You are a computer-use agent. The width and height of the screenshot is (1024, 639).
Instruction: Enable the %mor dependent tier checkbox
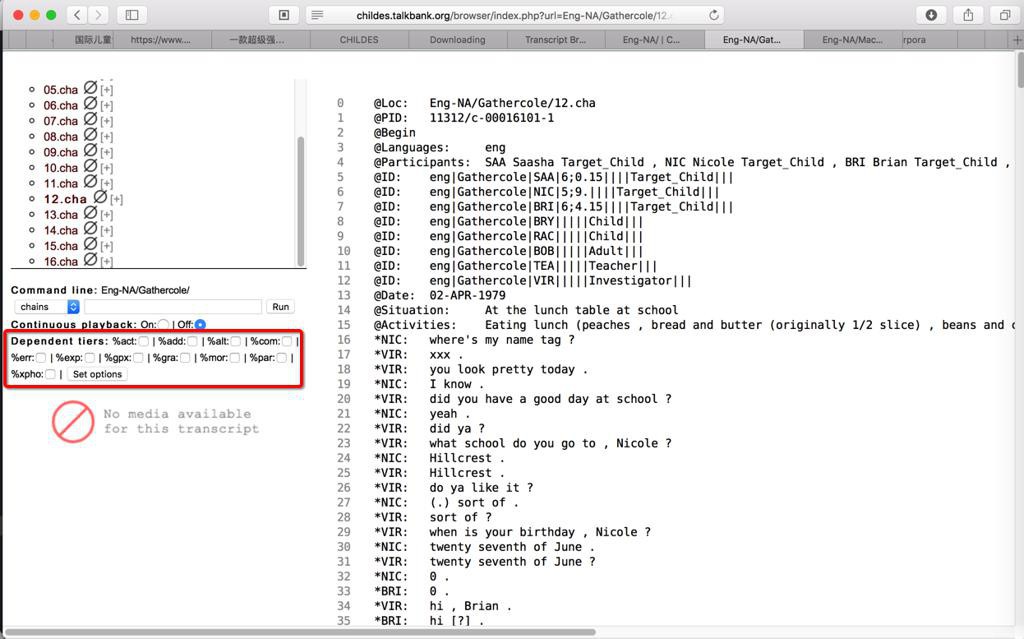[235, 357]
